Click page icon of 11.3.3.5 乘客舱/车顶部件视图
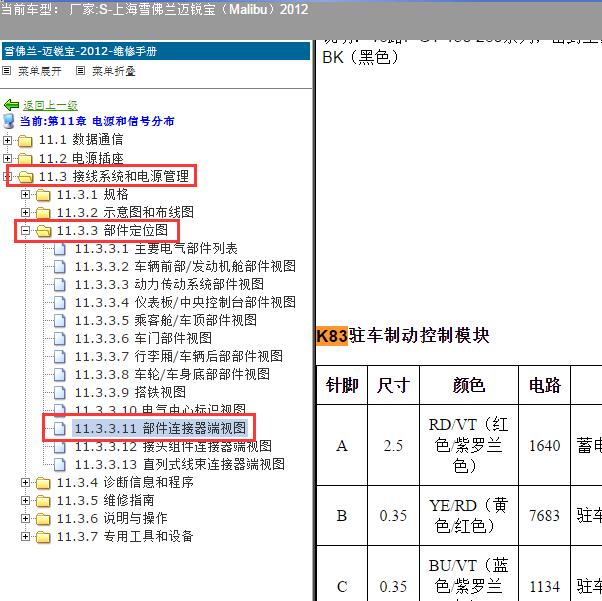The image size is (602, 601). [60, 321]
